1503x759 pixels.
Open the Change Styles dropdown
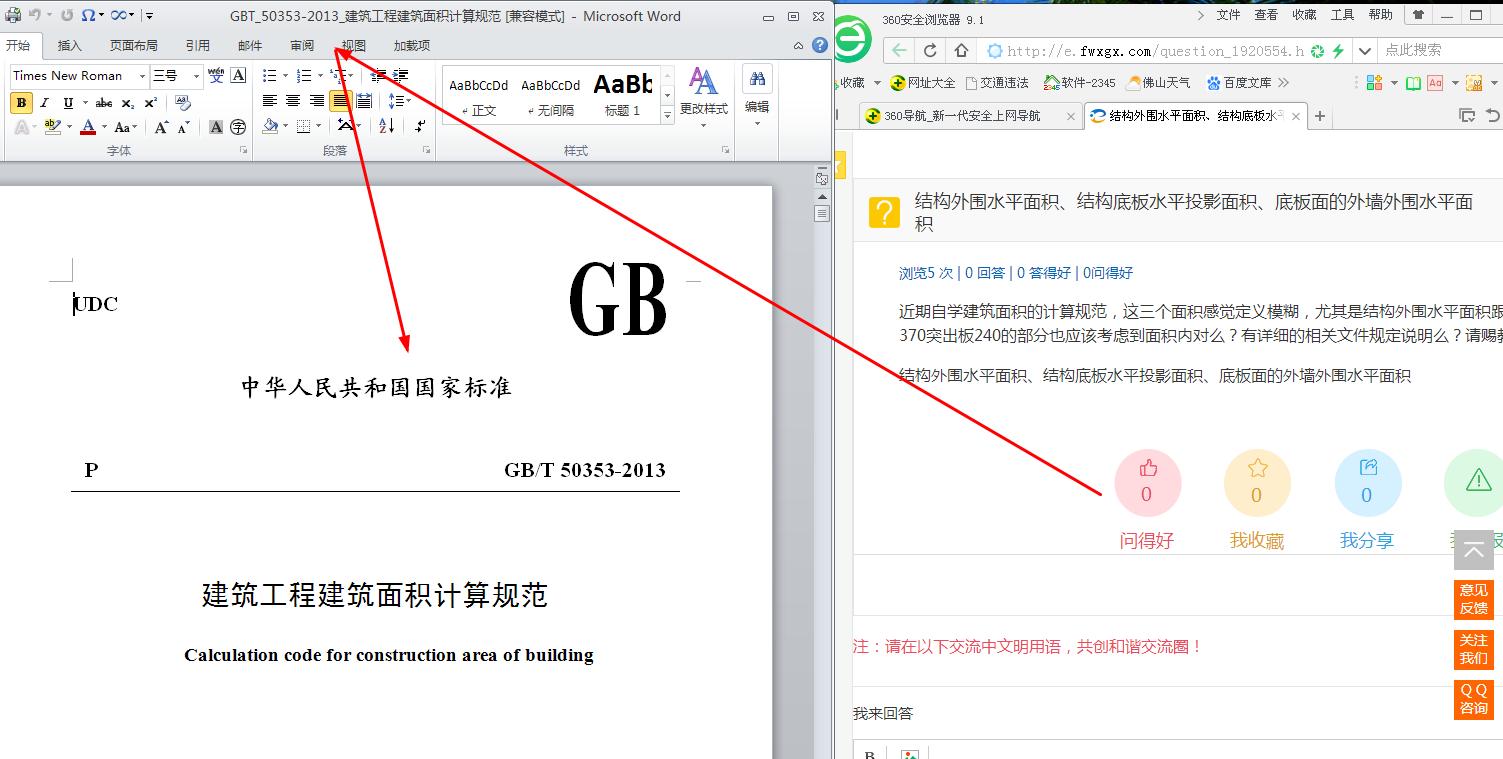click(x=704, y=98)
